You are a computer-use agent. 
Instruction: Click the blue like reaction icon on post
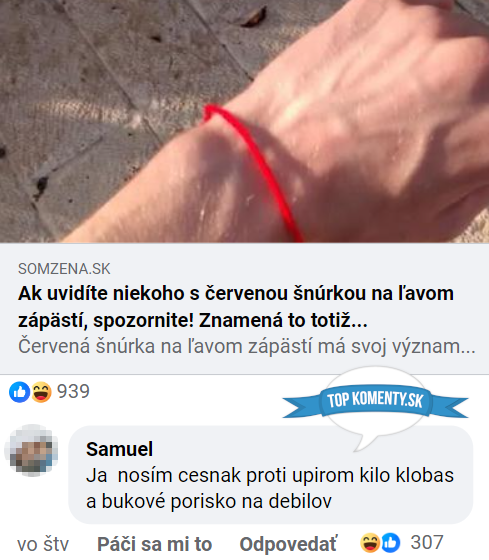coord(20,392)
